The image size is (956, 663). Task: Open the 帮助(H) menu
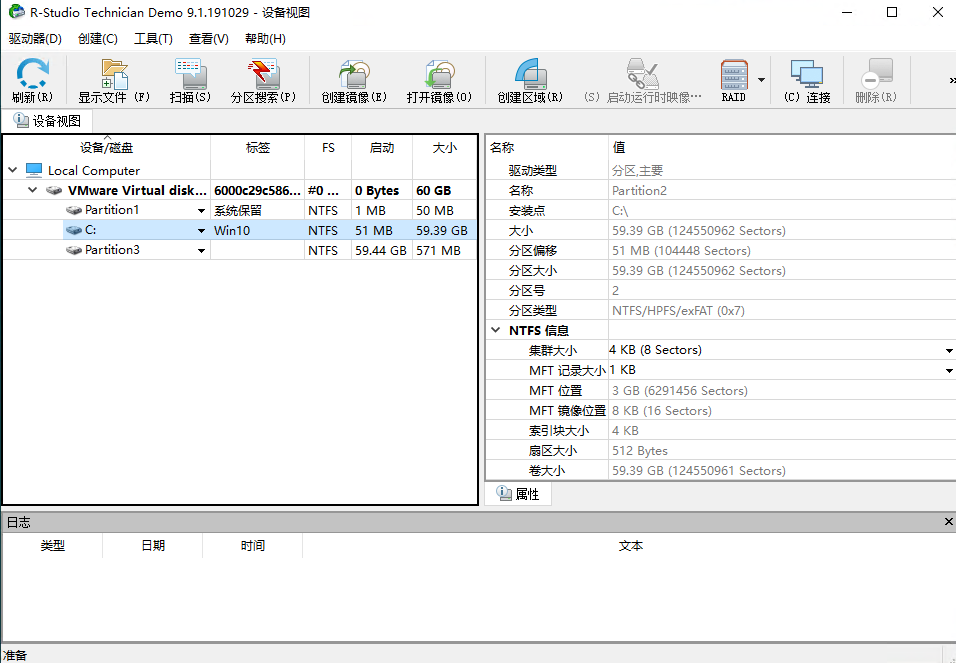click(265, 38)
